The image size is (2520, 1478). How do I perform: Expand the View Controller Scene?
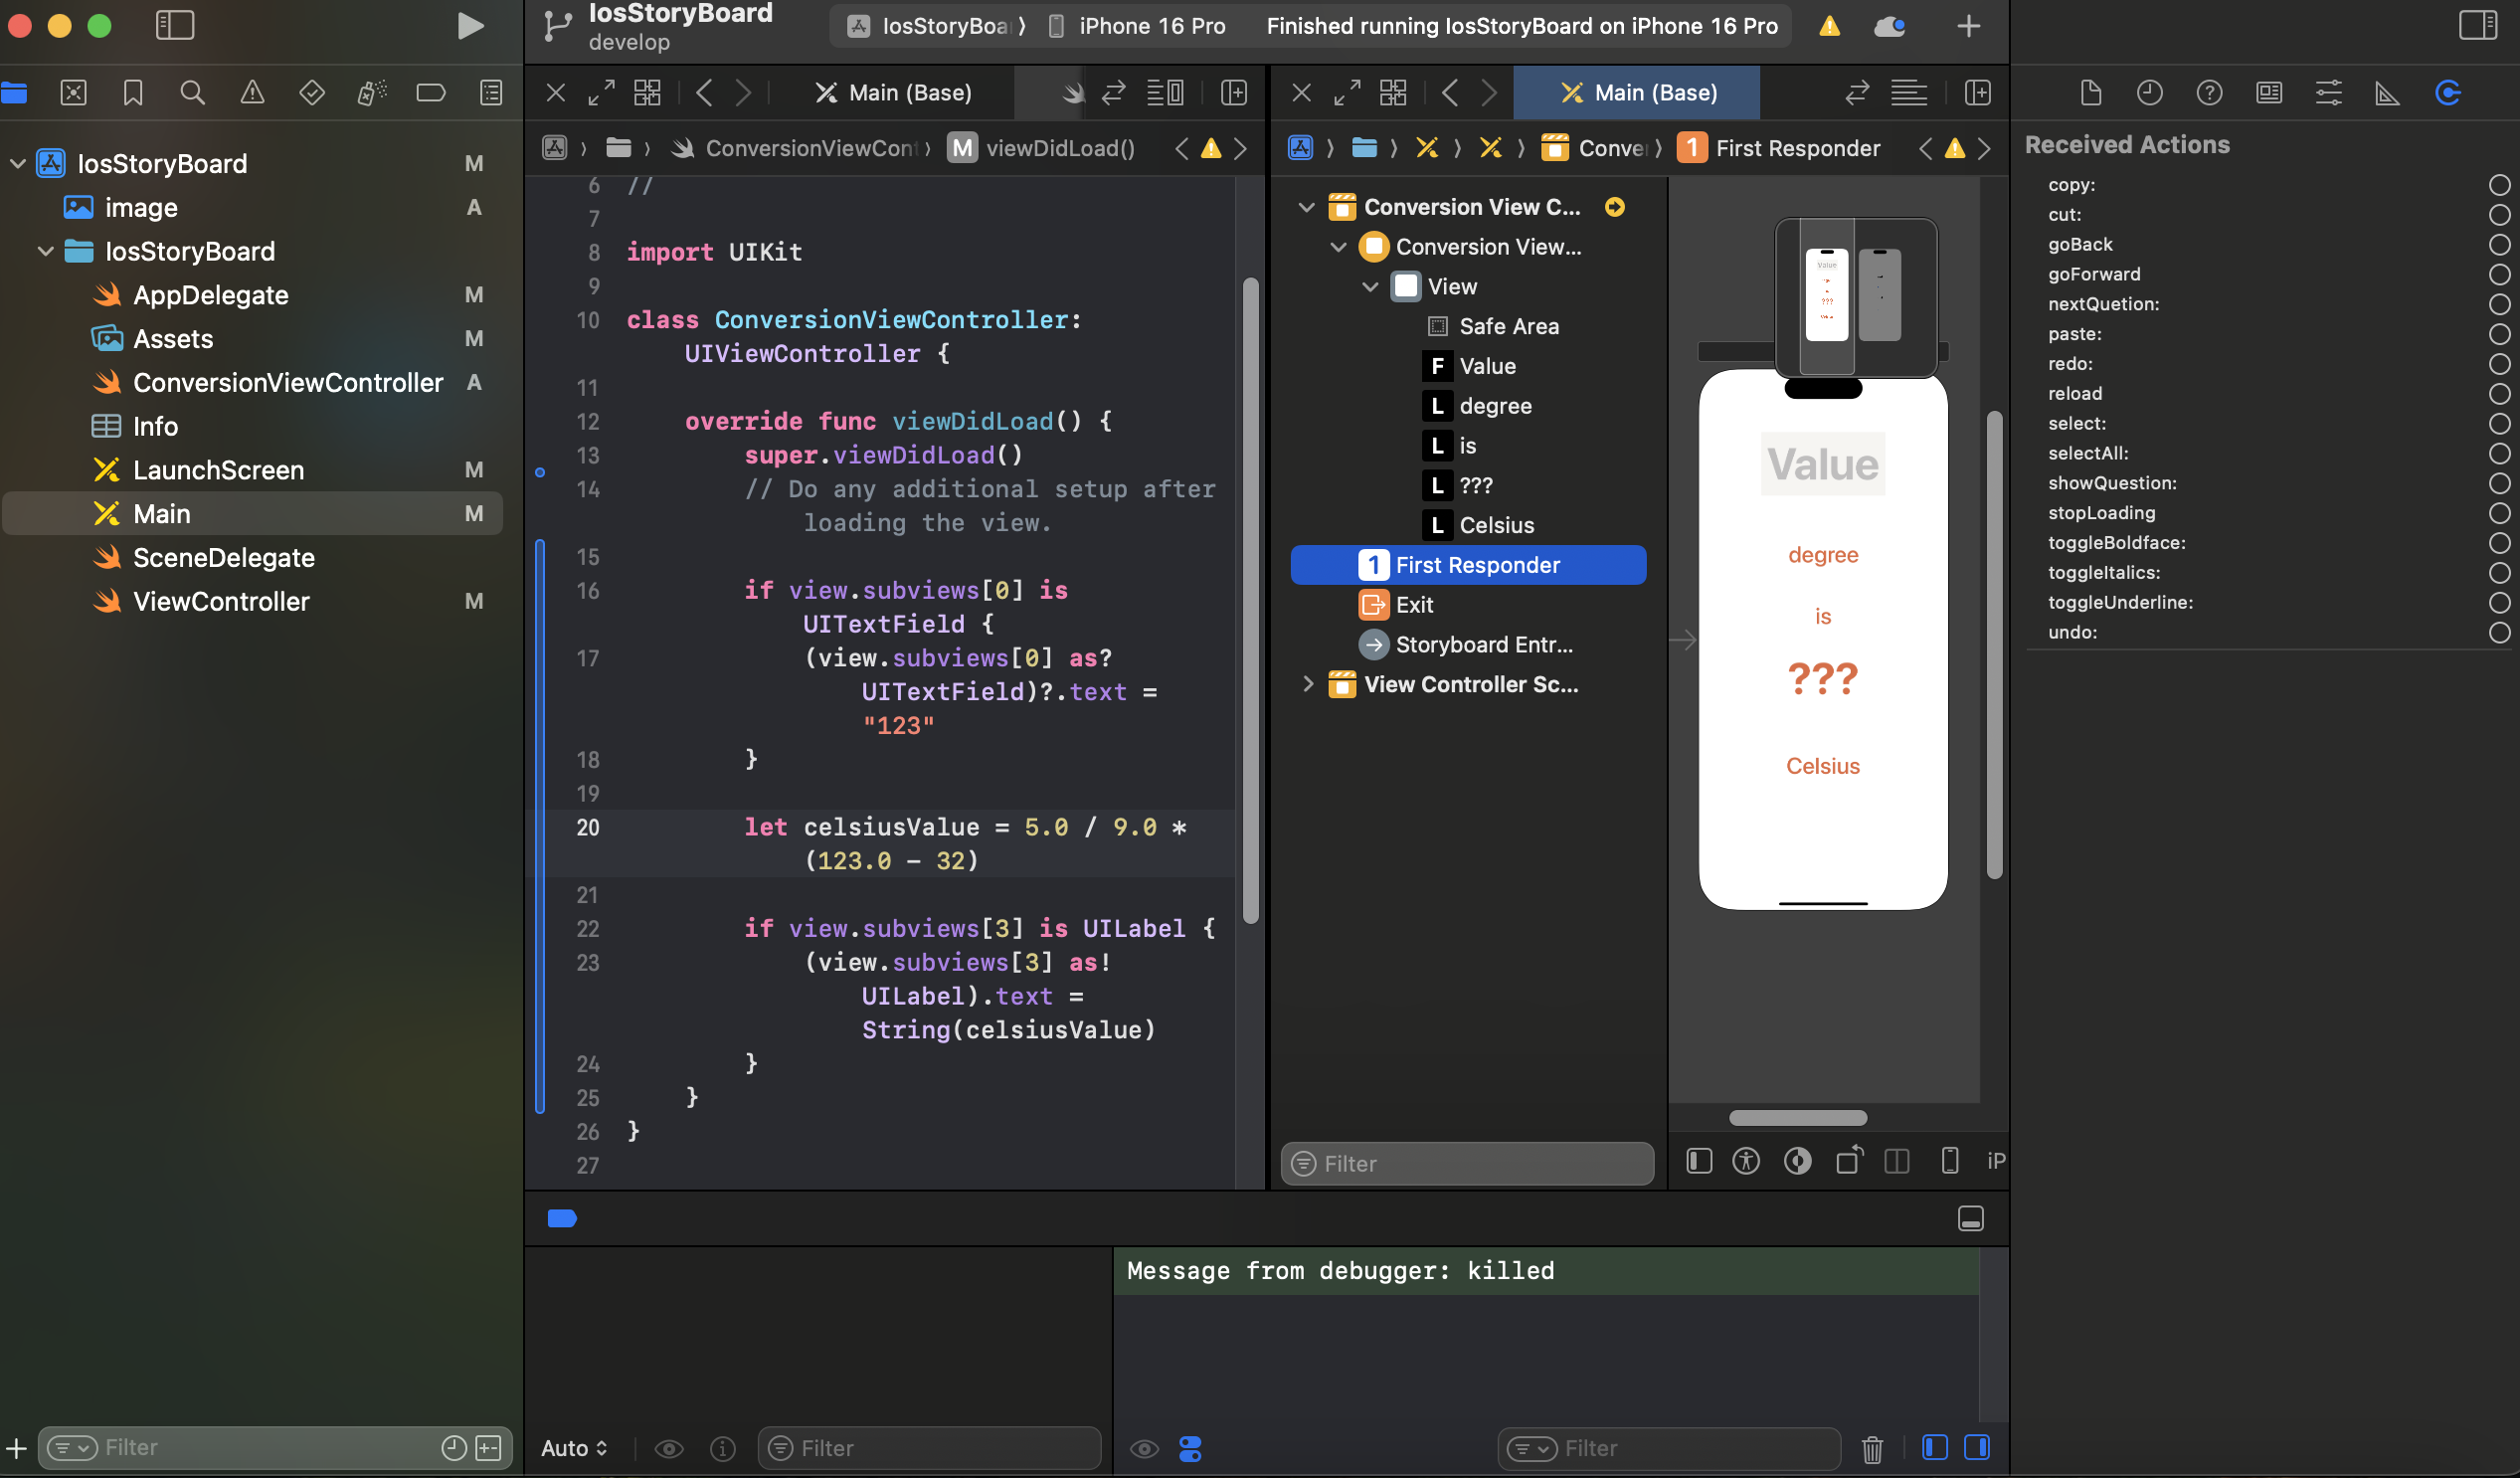click(x=1306, y=684)
